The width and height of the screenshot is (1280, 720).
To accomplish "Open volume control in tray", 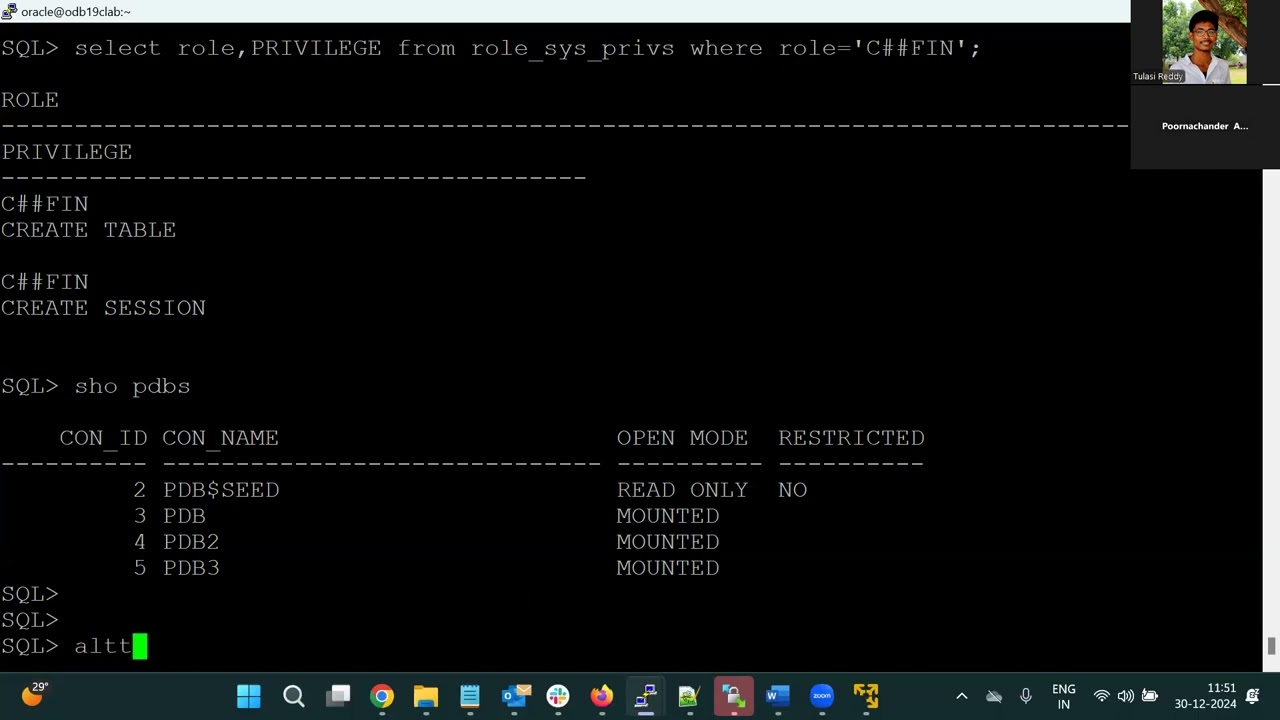I will coord(1125,696).
